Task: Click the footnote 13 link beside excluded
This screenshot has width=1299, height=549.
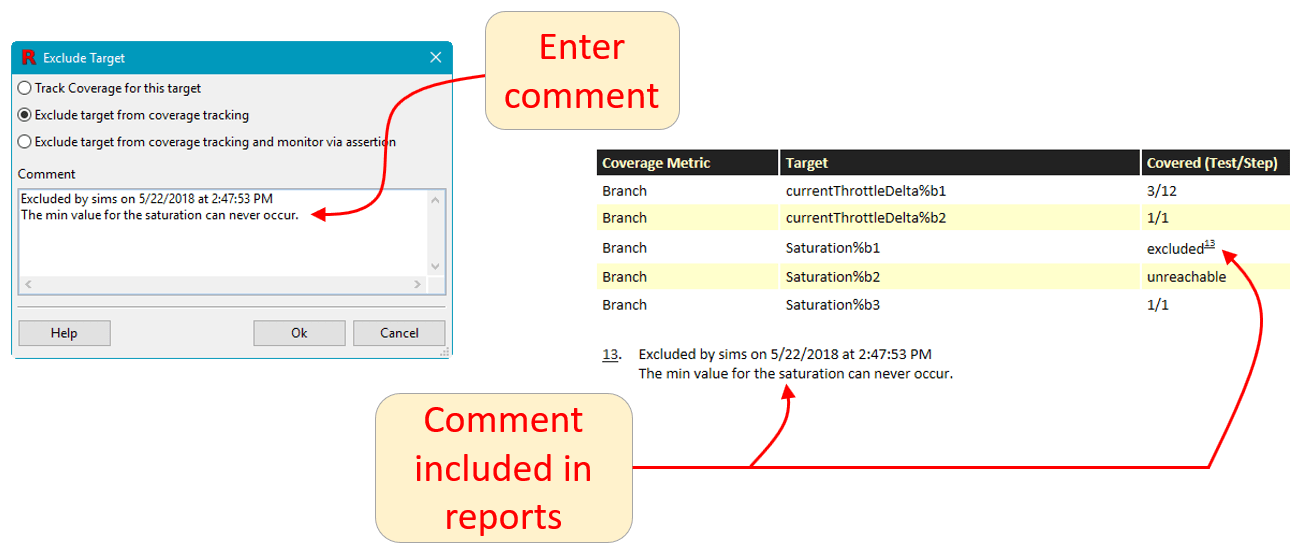Action: (x=1209, y=243)
